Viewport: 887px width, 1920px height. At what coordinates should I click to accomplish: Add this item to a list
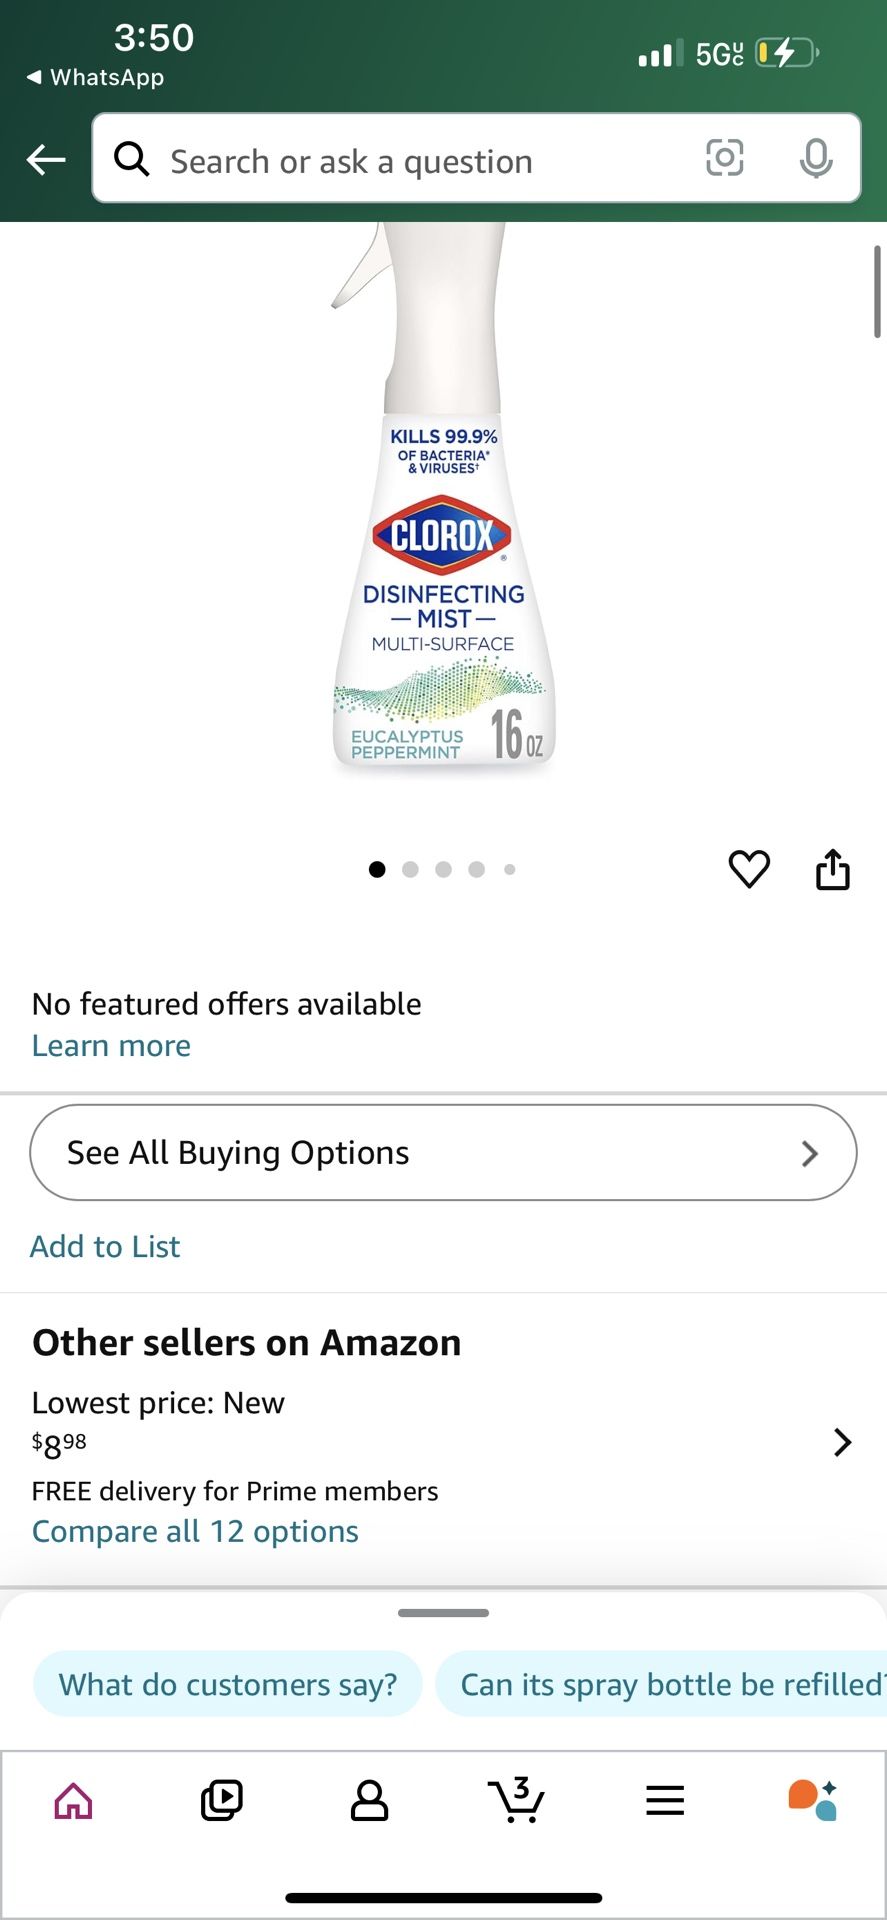click(105, 1246)
